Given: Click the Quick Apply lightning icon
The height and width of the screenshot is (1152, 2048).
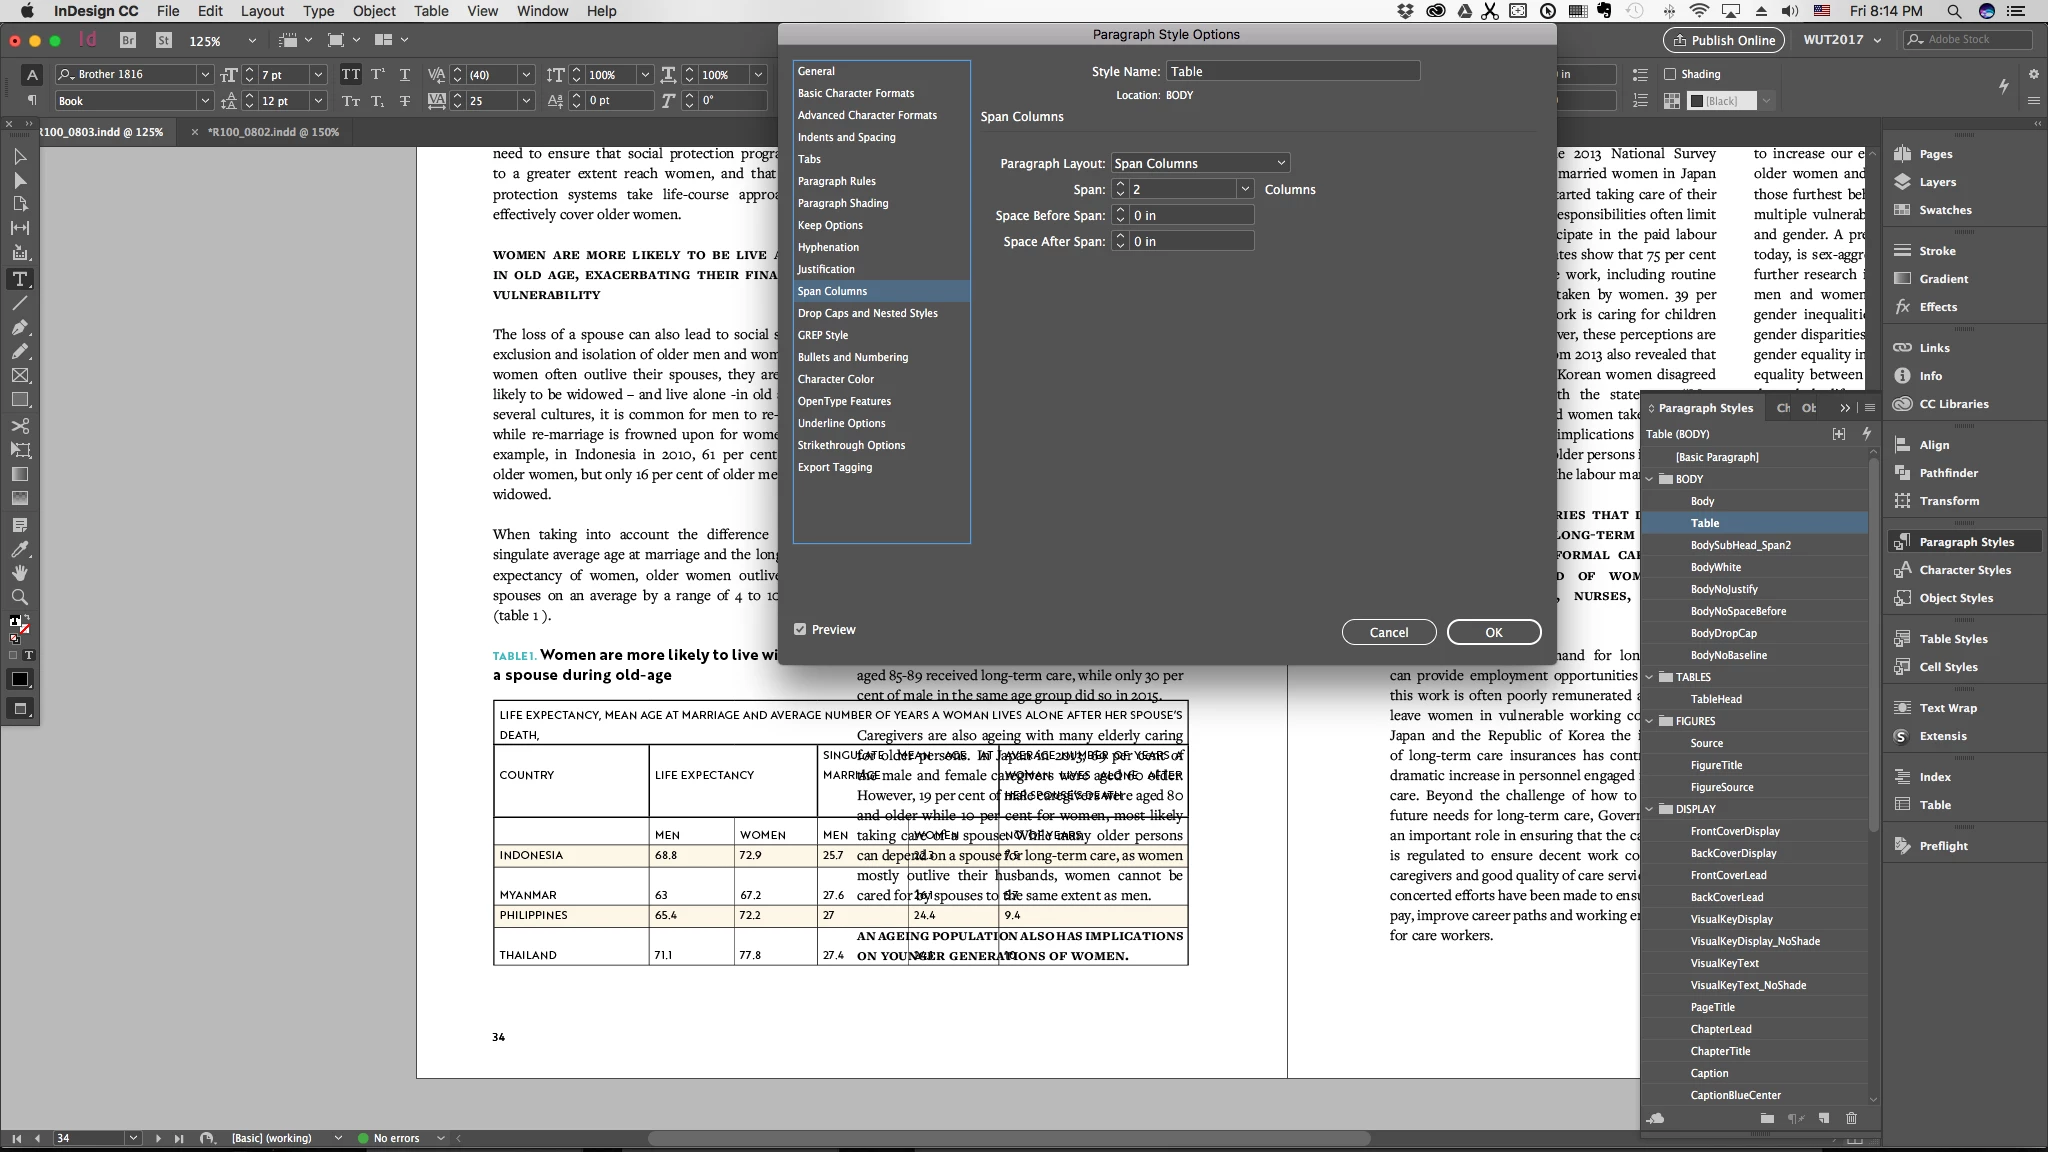Looking at the screenshot, I should tap(2003, 86).
